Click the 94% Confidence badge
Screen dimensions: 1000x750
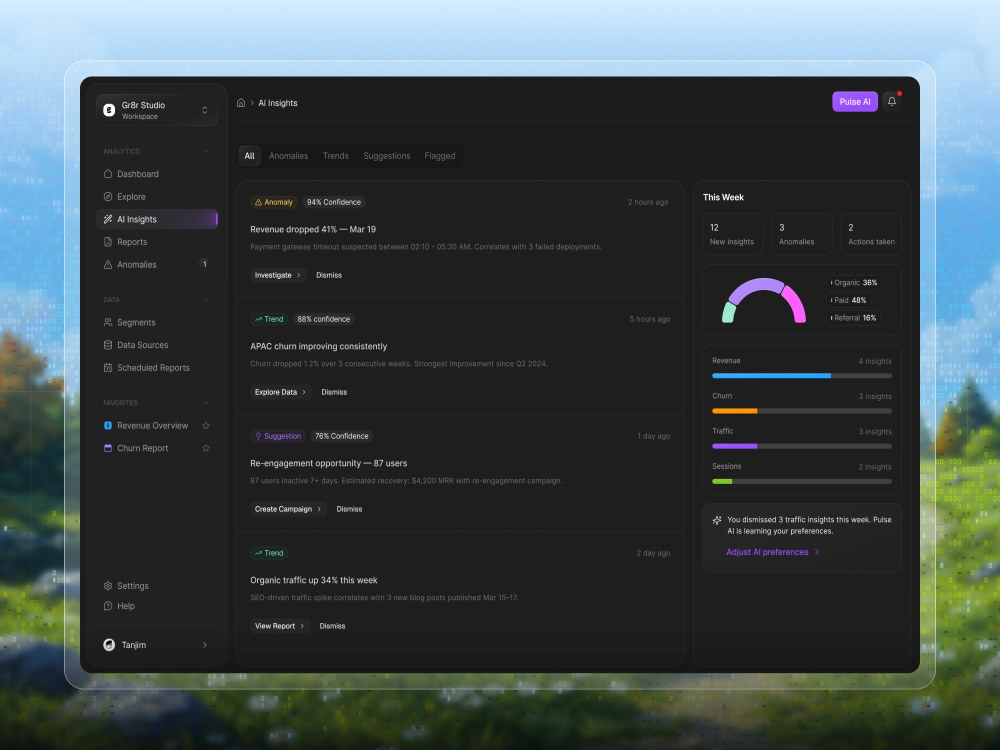[334, 202]
